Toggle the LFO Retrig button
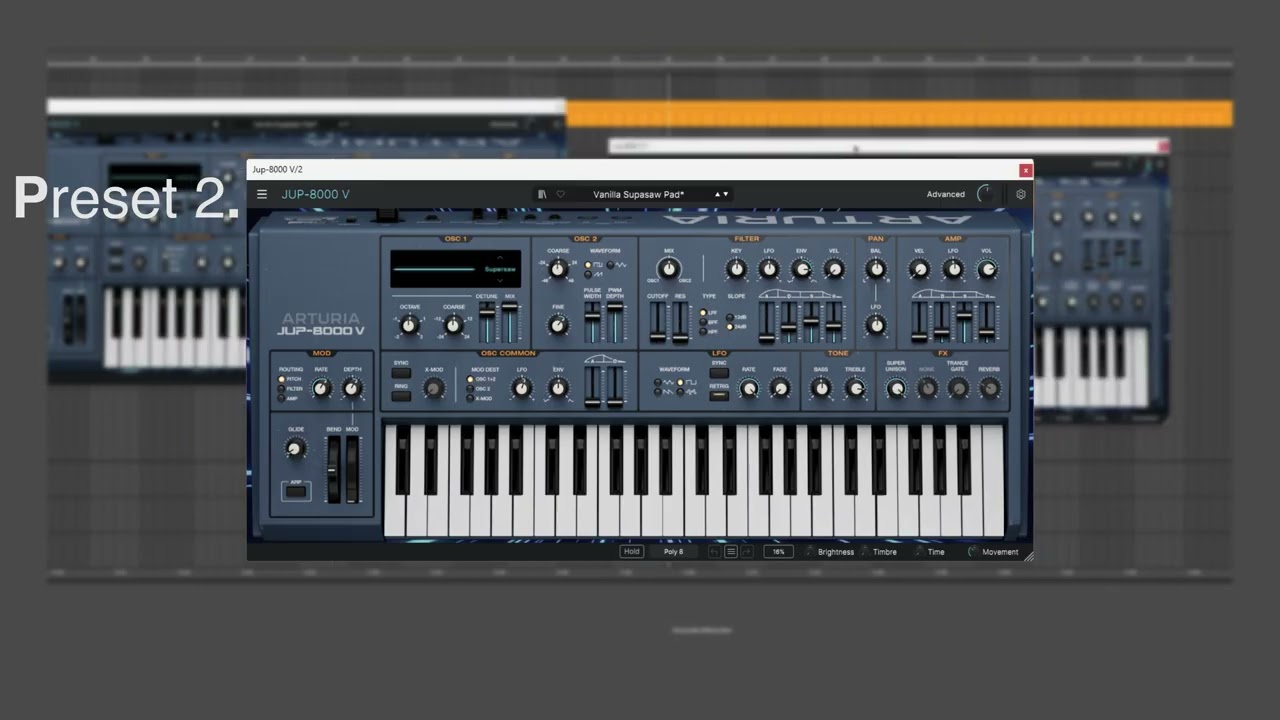The width and height of the screenshot is (1280, 720). point(719,396)
